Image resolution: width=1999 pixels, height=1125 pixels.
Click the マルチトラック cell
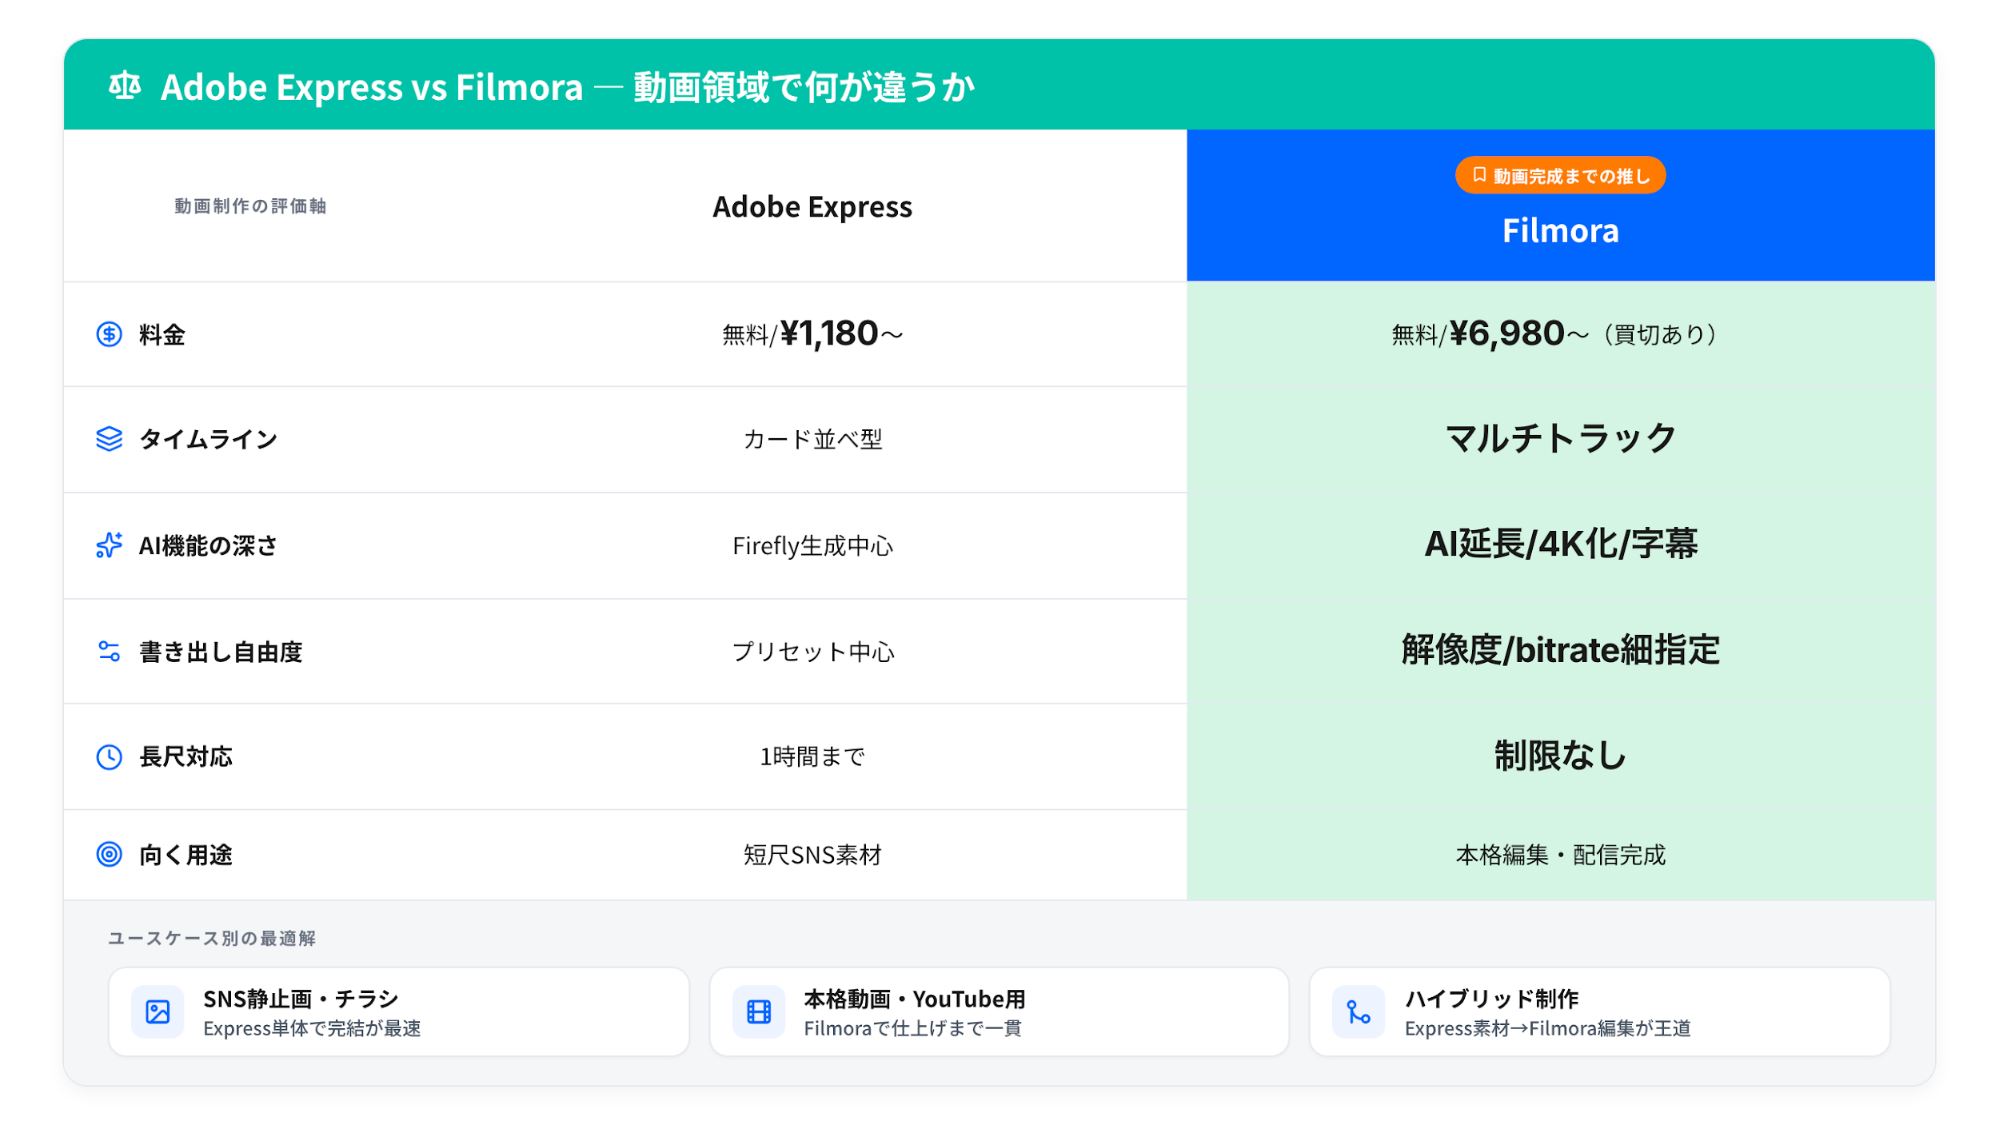pyautogui.click(x=1560, y=438)
